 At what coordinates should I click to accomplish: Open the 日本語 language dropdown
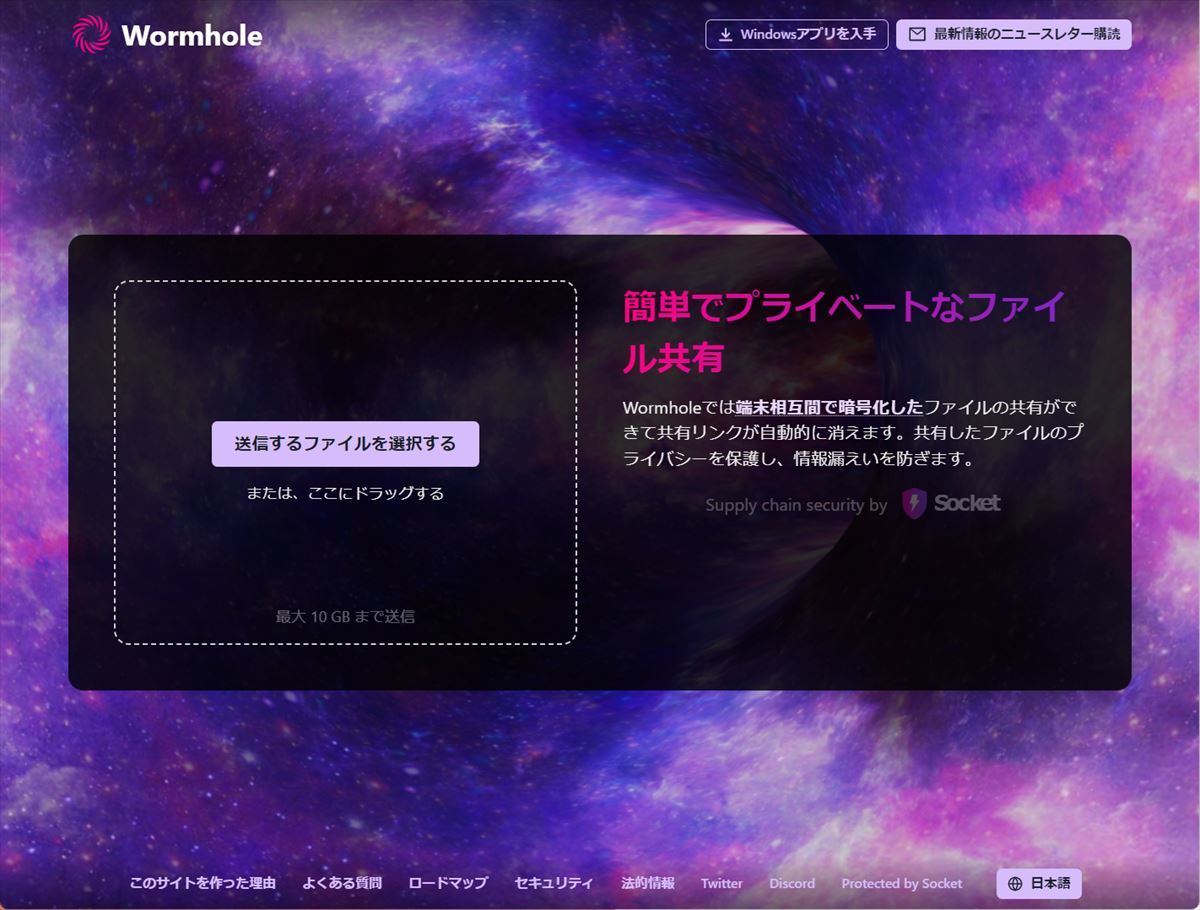coord(1039,884)
